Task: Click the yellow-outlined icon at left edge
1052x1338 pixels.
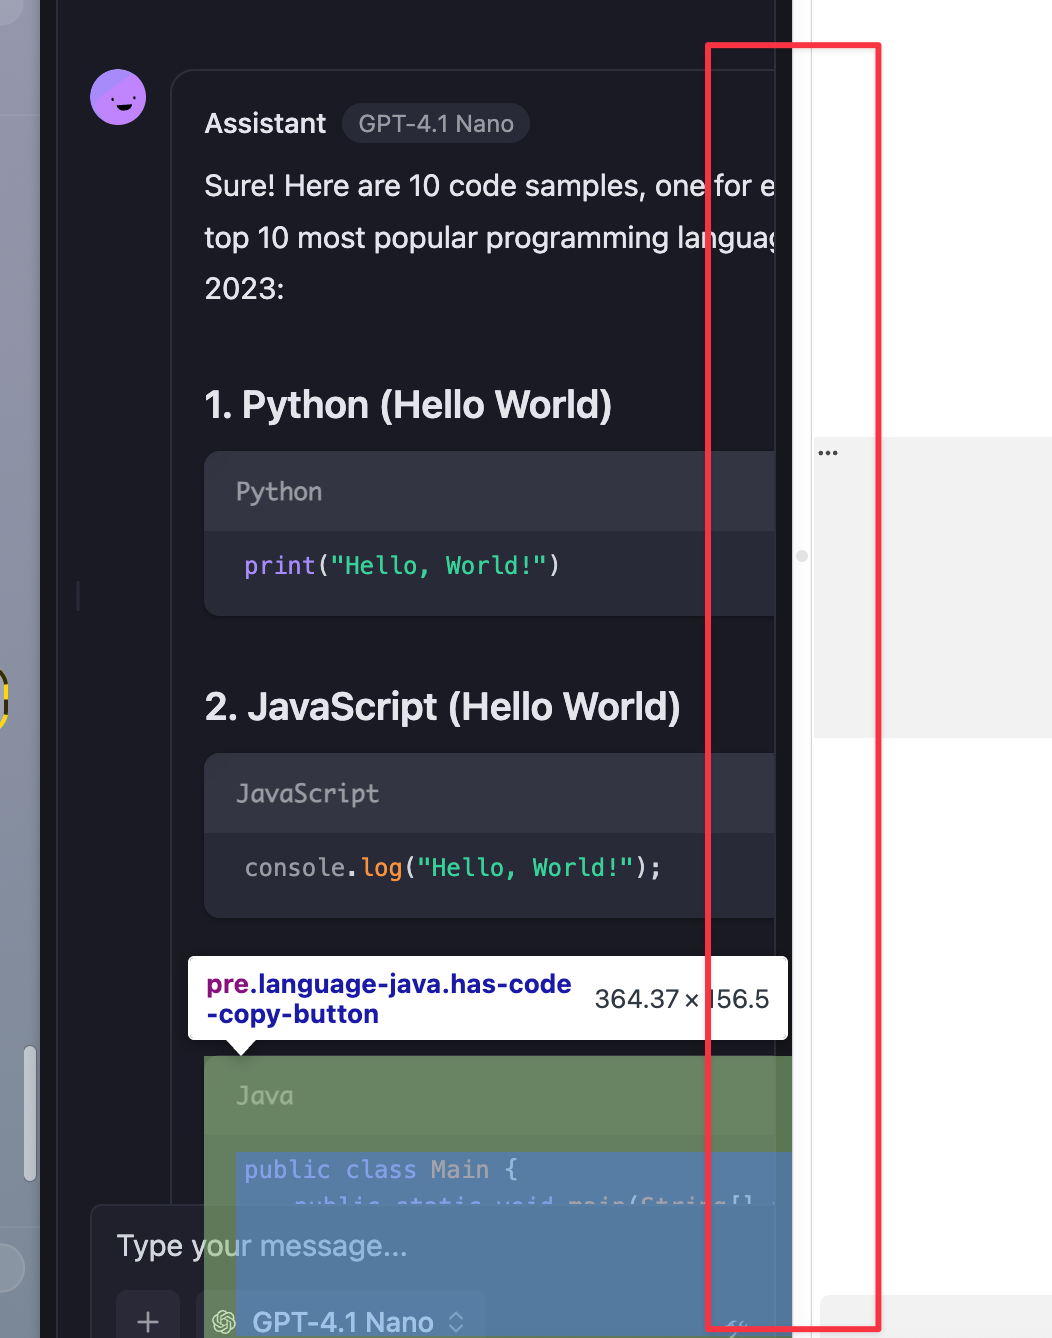Action: coord(3,697)
